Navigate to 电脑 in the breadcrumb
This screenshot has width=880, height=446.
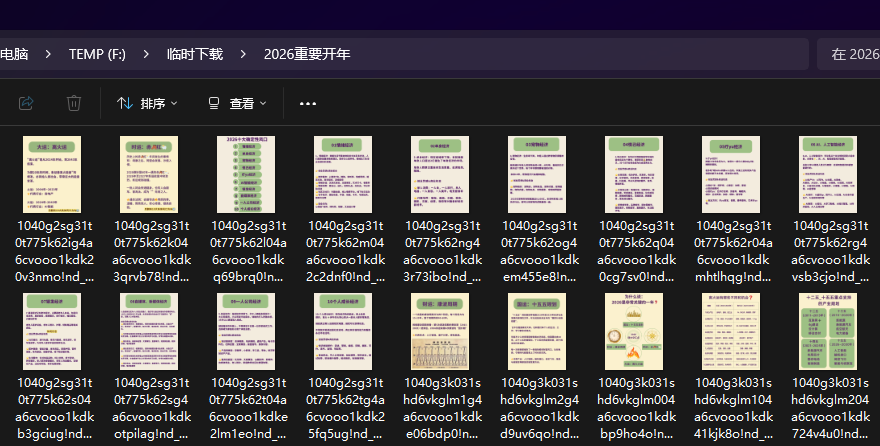click(x=14, y=54)
